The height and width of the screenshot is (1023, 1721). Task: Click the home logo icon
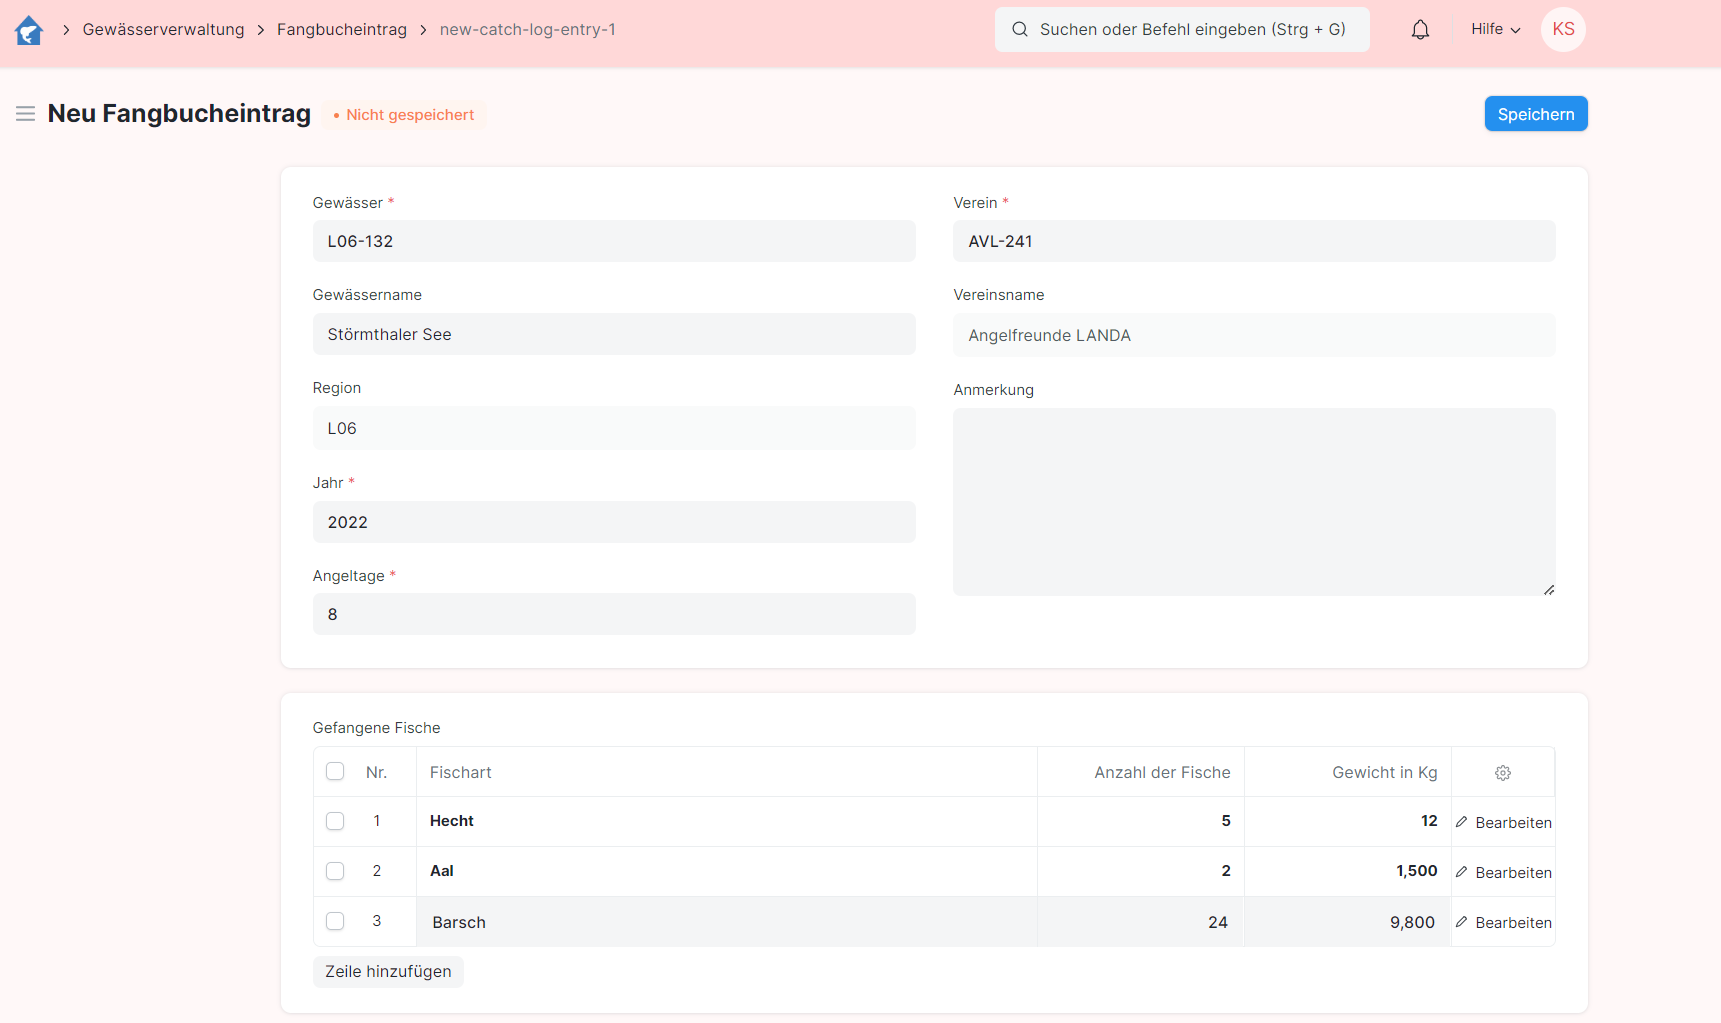(29, 30)
